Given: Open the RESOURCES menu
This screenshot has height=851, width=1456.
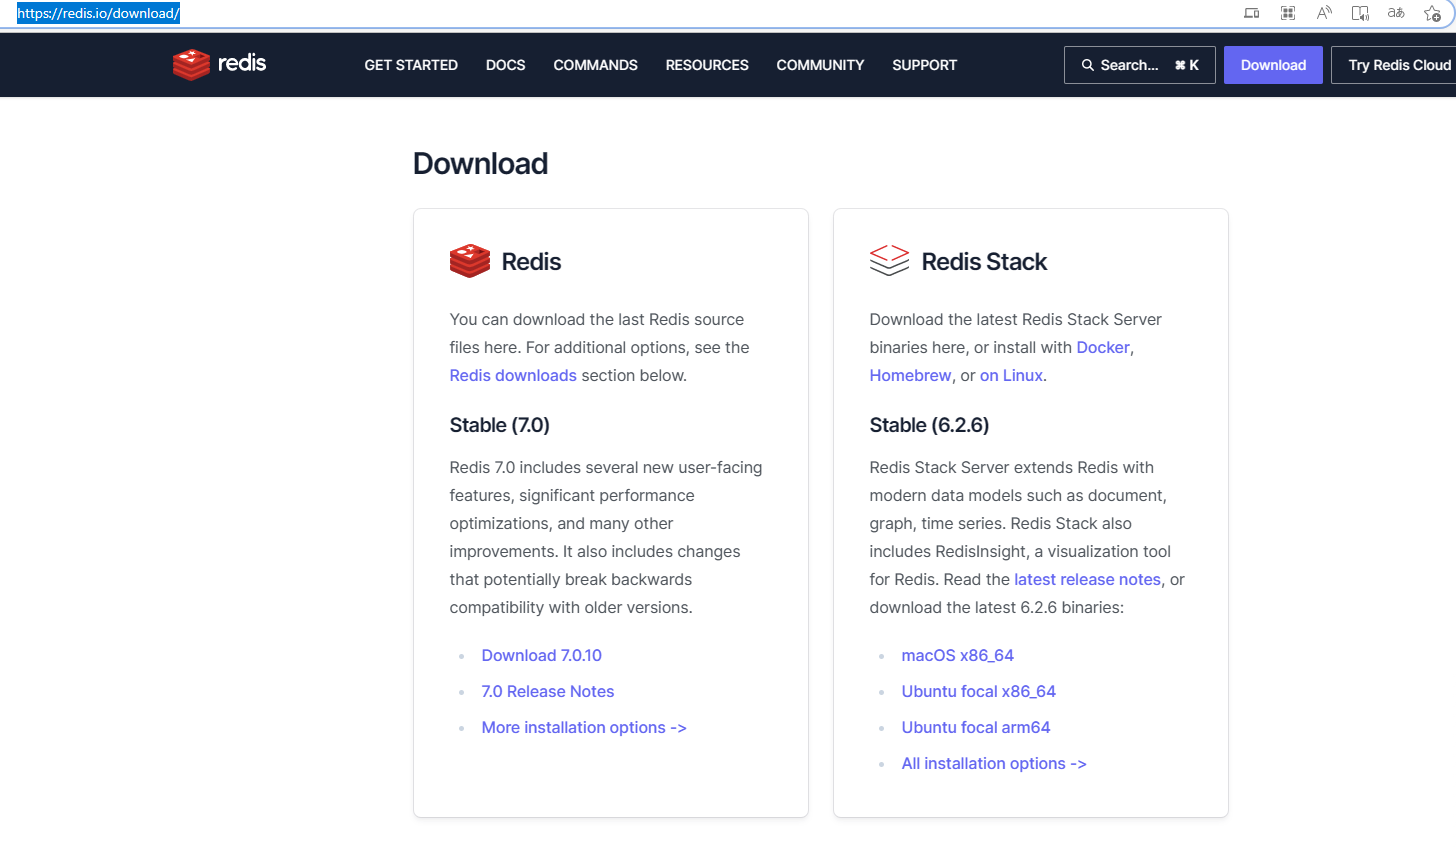Looking at the screenshot, I should [x=707, y=65].
